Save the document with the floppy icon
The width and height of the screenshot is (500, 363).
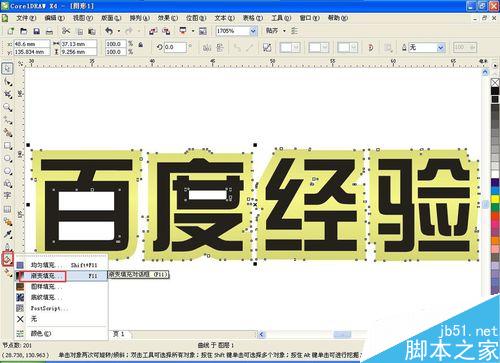pyautogui.click(x=36, y=31)
